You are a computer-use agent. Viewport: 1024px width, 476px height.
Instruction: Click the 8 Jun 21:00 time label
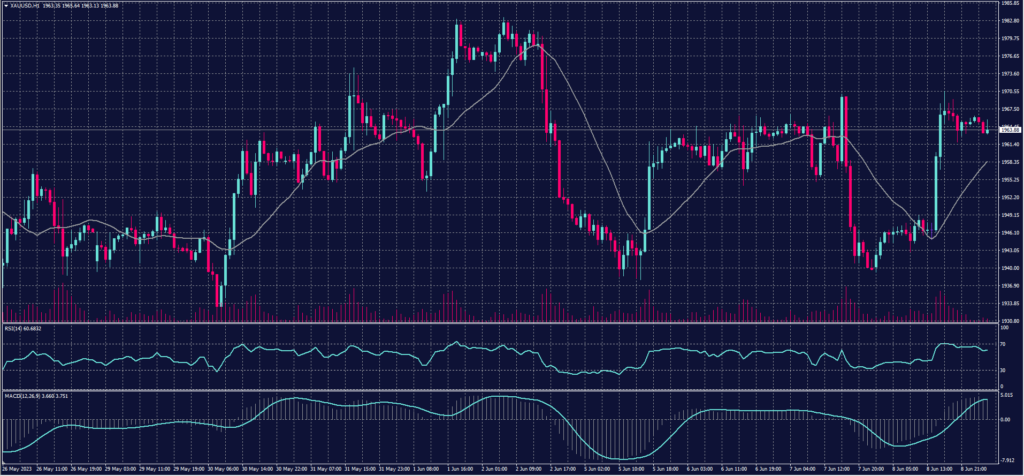(x=976, y=467)
